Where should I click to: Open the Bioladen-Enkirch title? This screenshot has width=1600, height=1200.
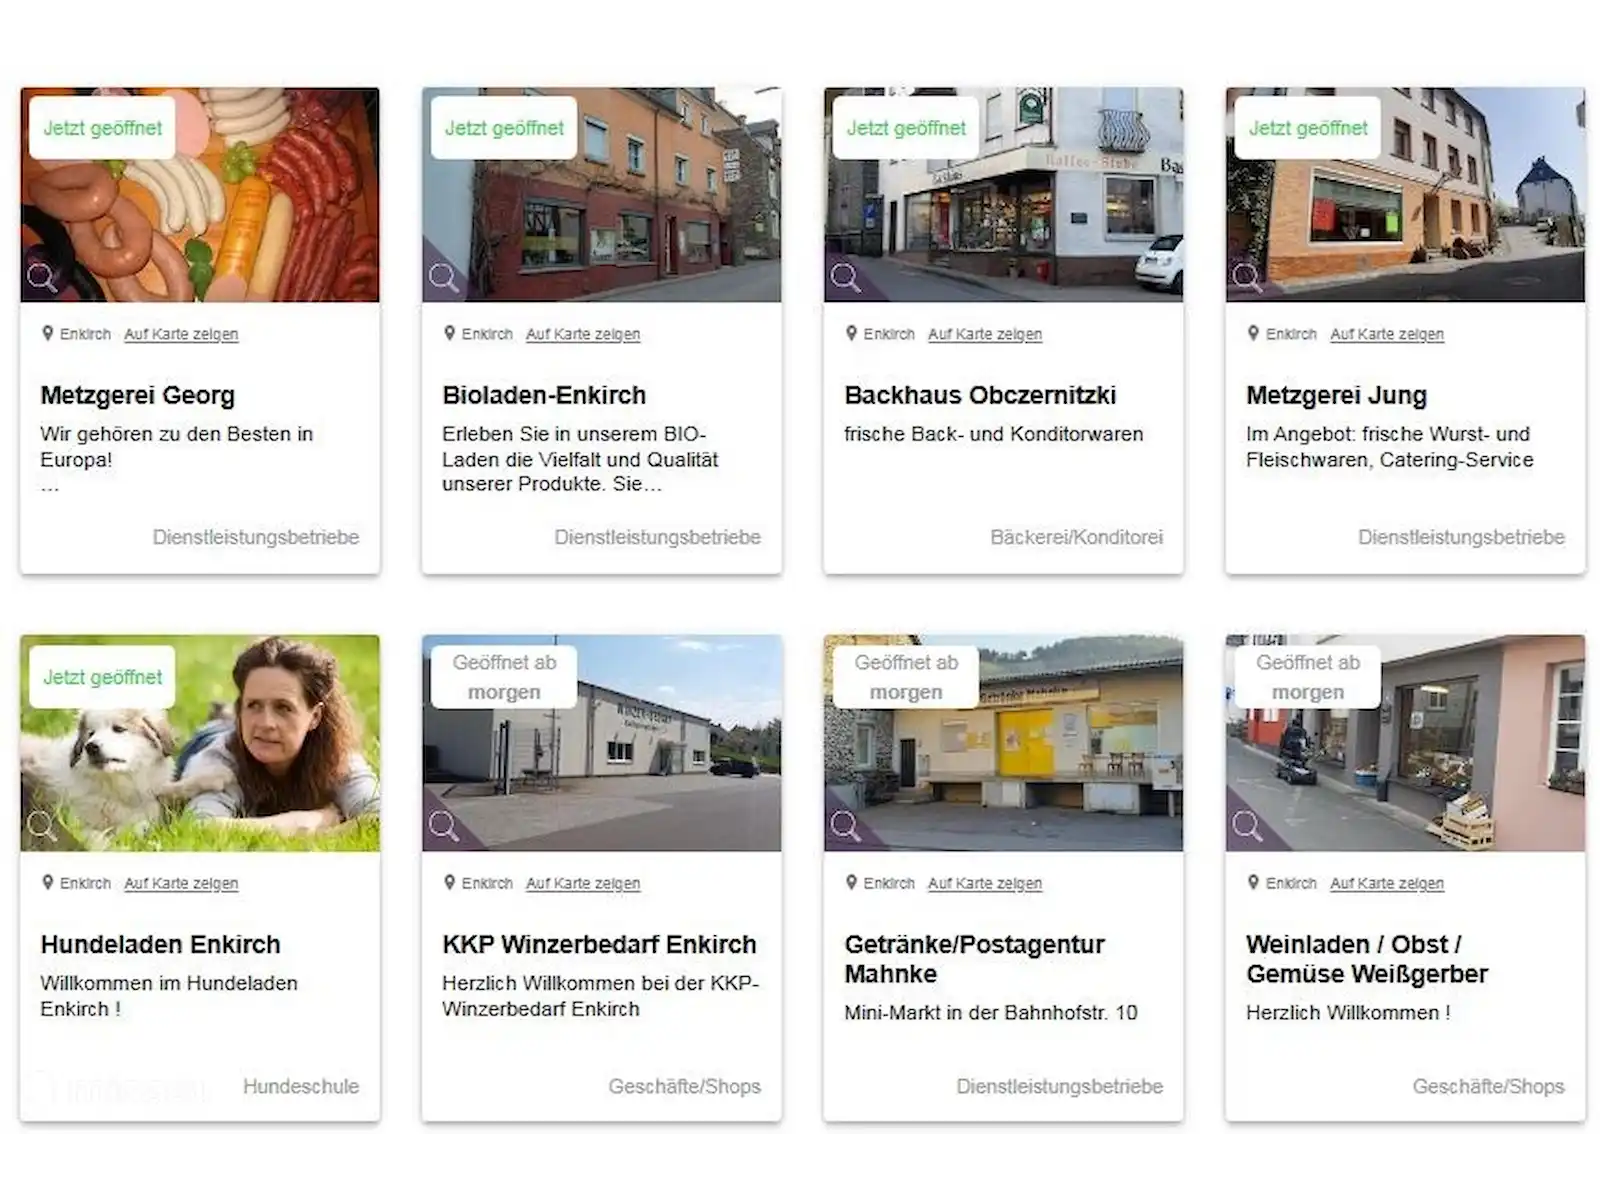tap(544, 395)
